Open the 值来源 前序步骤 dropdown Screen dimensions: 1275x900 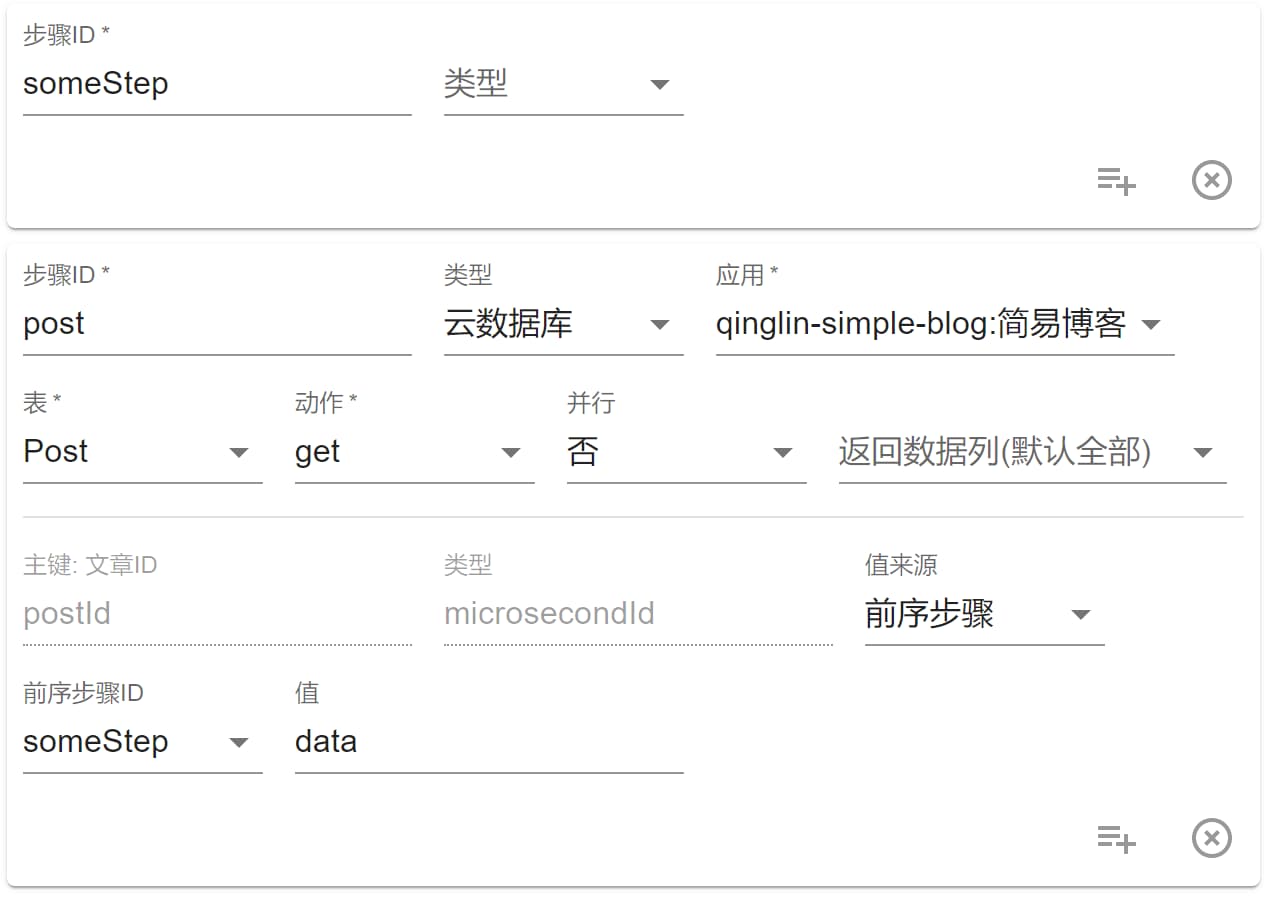(984, 615)
